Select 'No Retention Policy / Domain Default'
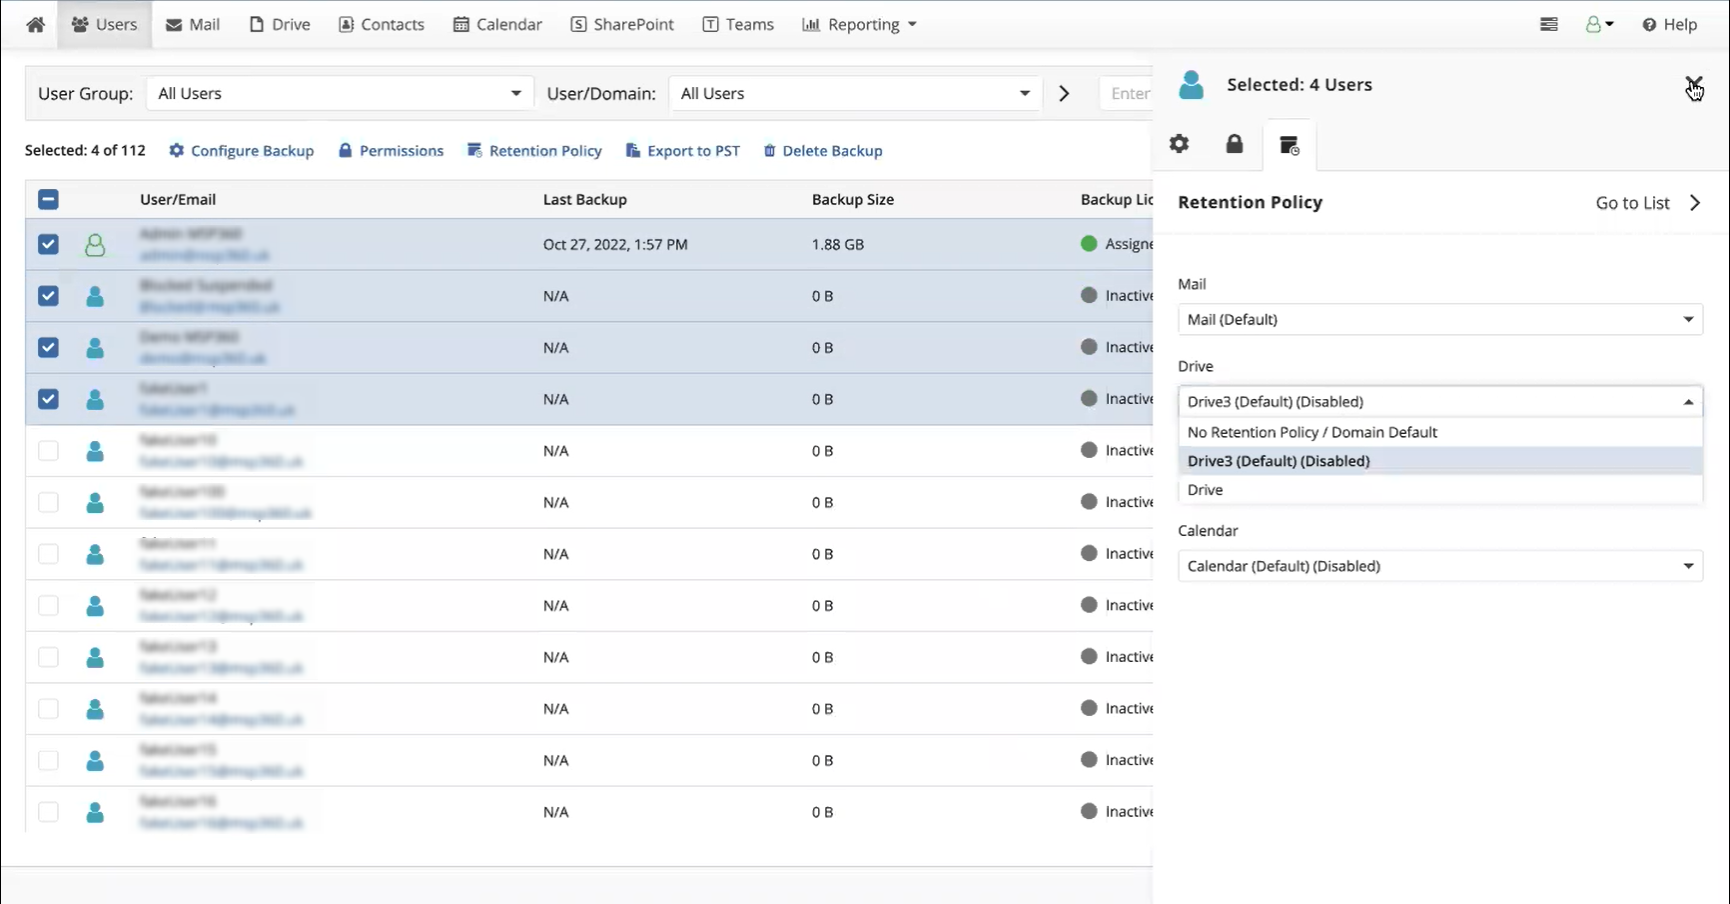Screen dimensions: 1730x904 coord(1440,432)
